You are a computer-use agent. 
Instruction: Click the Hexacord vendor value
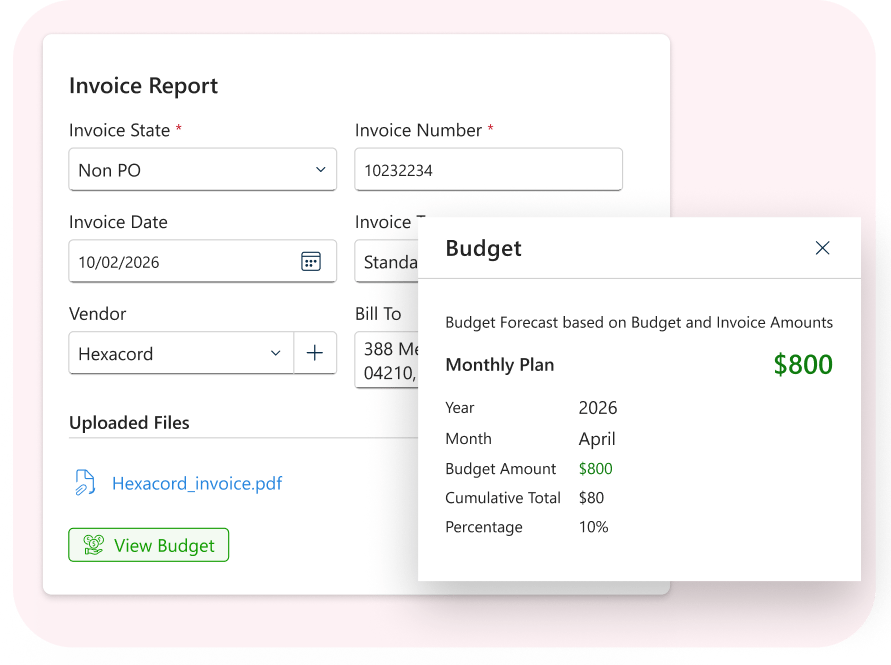tap(115, 354)
